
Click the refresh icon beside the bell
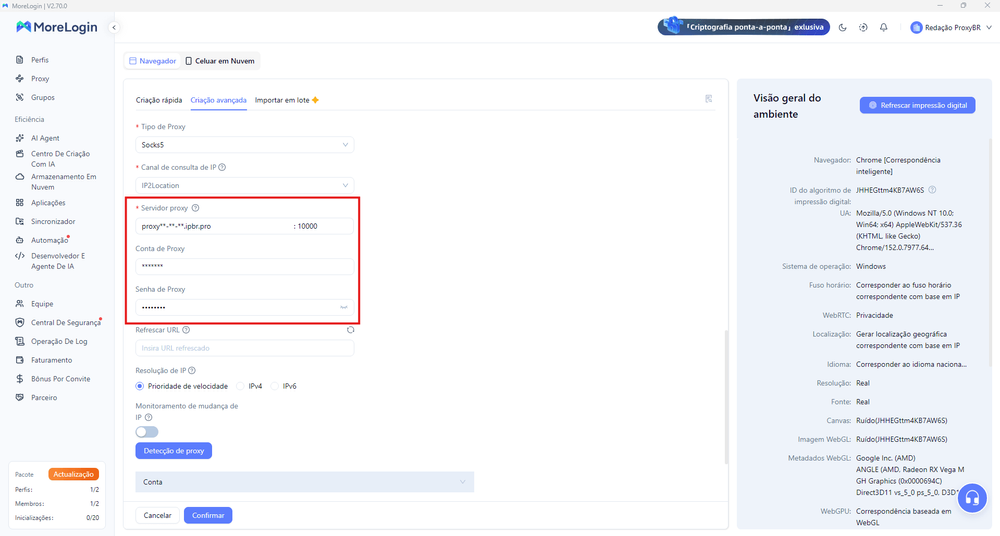tap(863, 27)
